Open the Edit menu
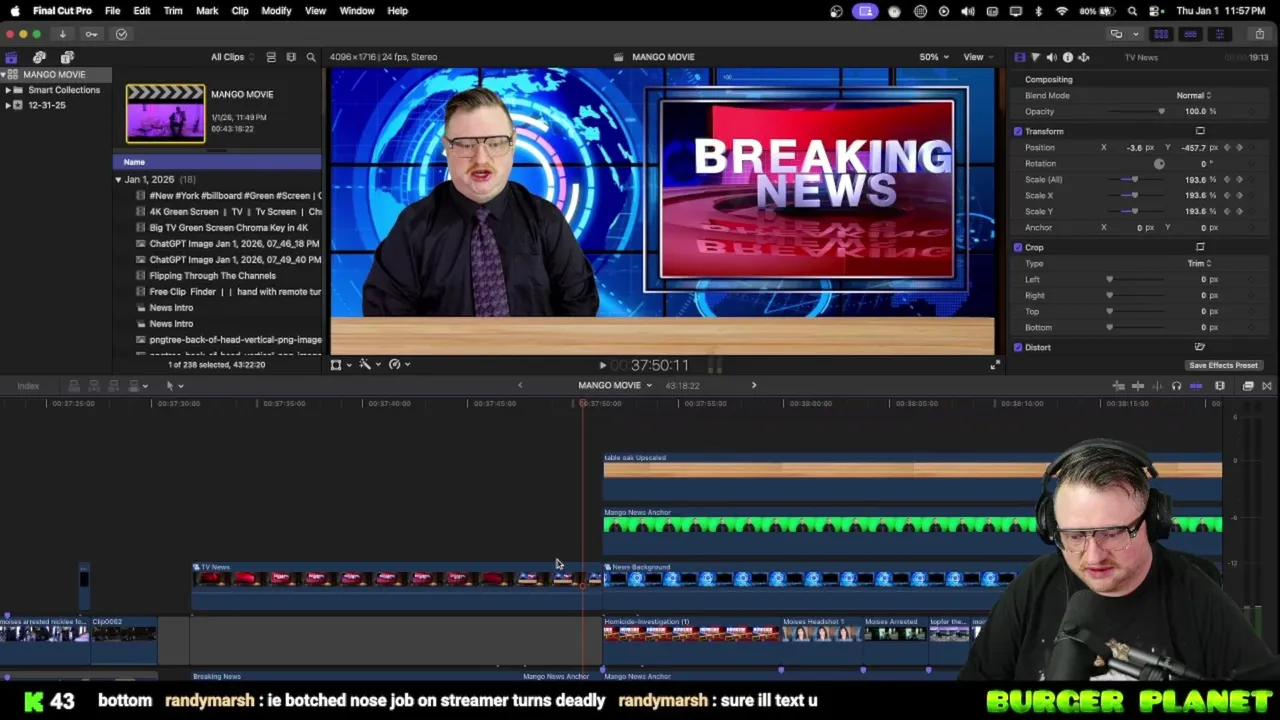 pos(142,11)
